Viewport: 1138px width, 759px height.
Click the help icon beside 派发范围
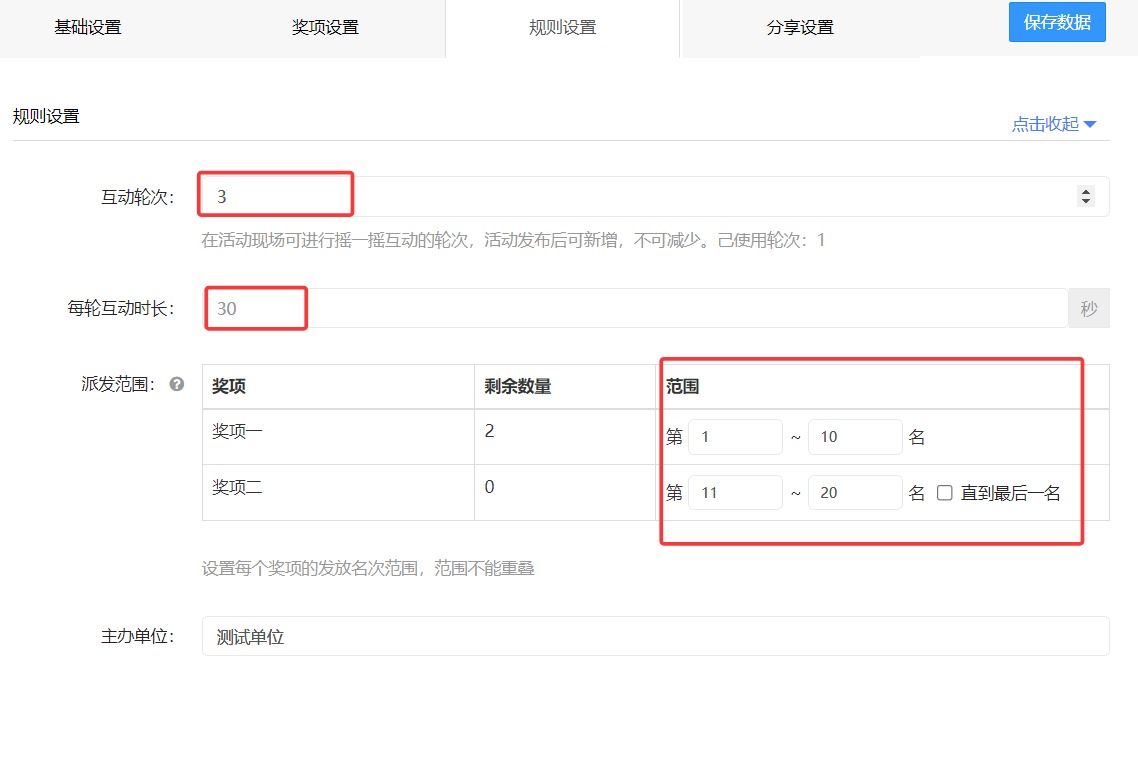tap(177, 384)
